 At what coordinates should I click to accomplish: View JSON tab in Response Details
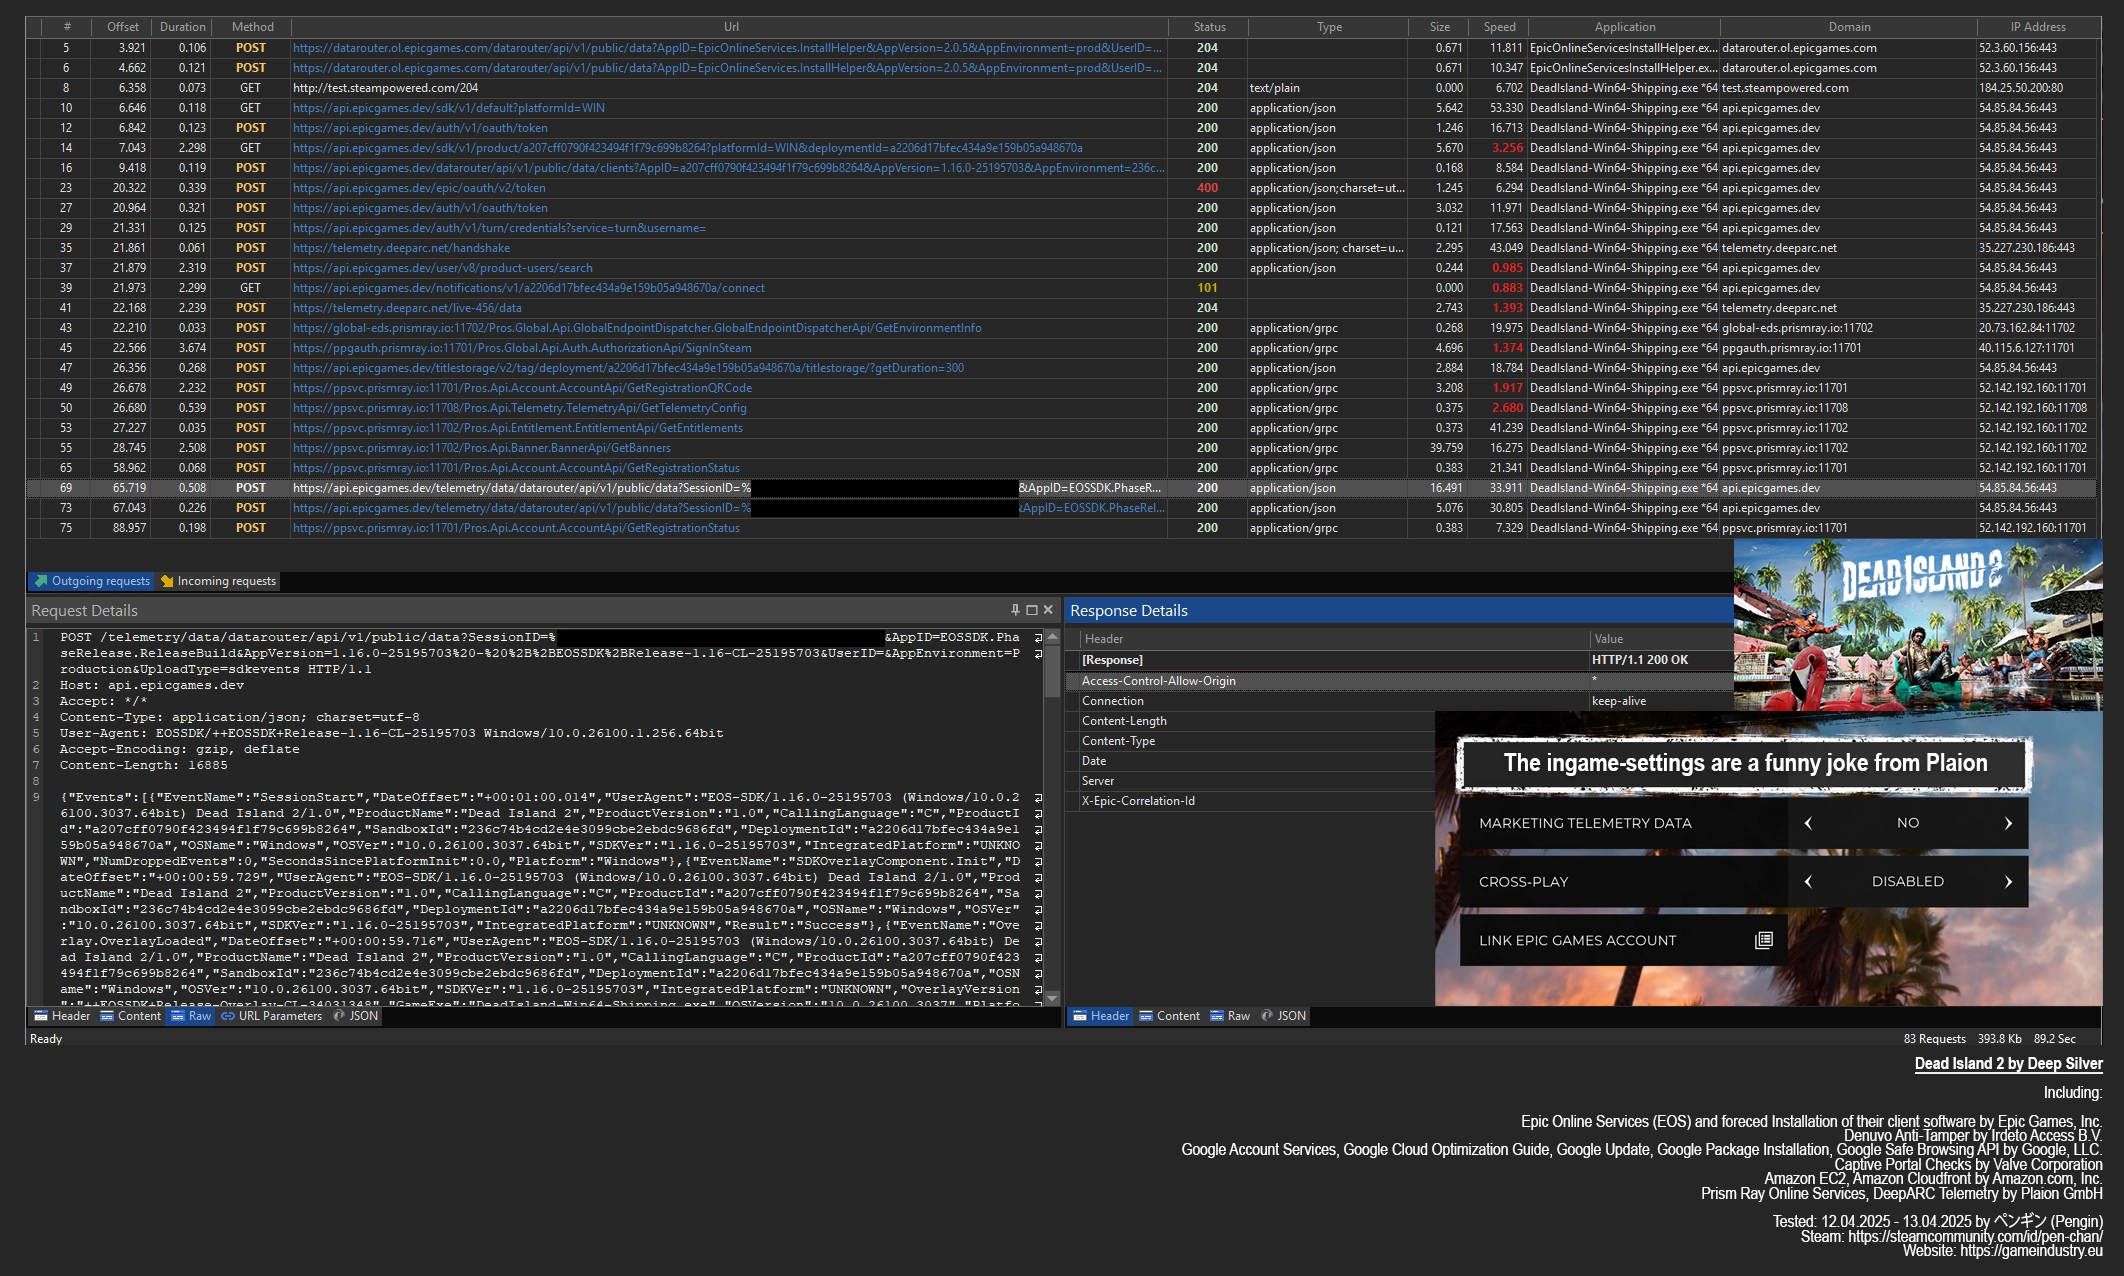click(x=1284, y=1016)
